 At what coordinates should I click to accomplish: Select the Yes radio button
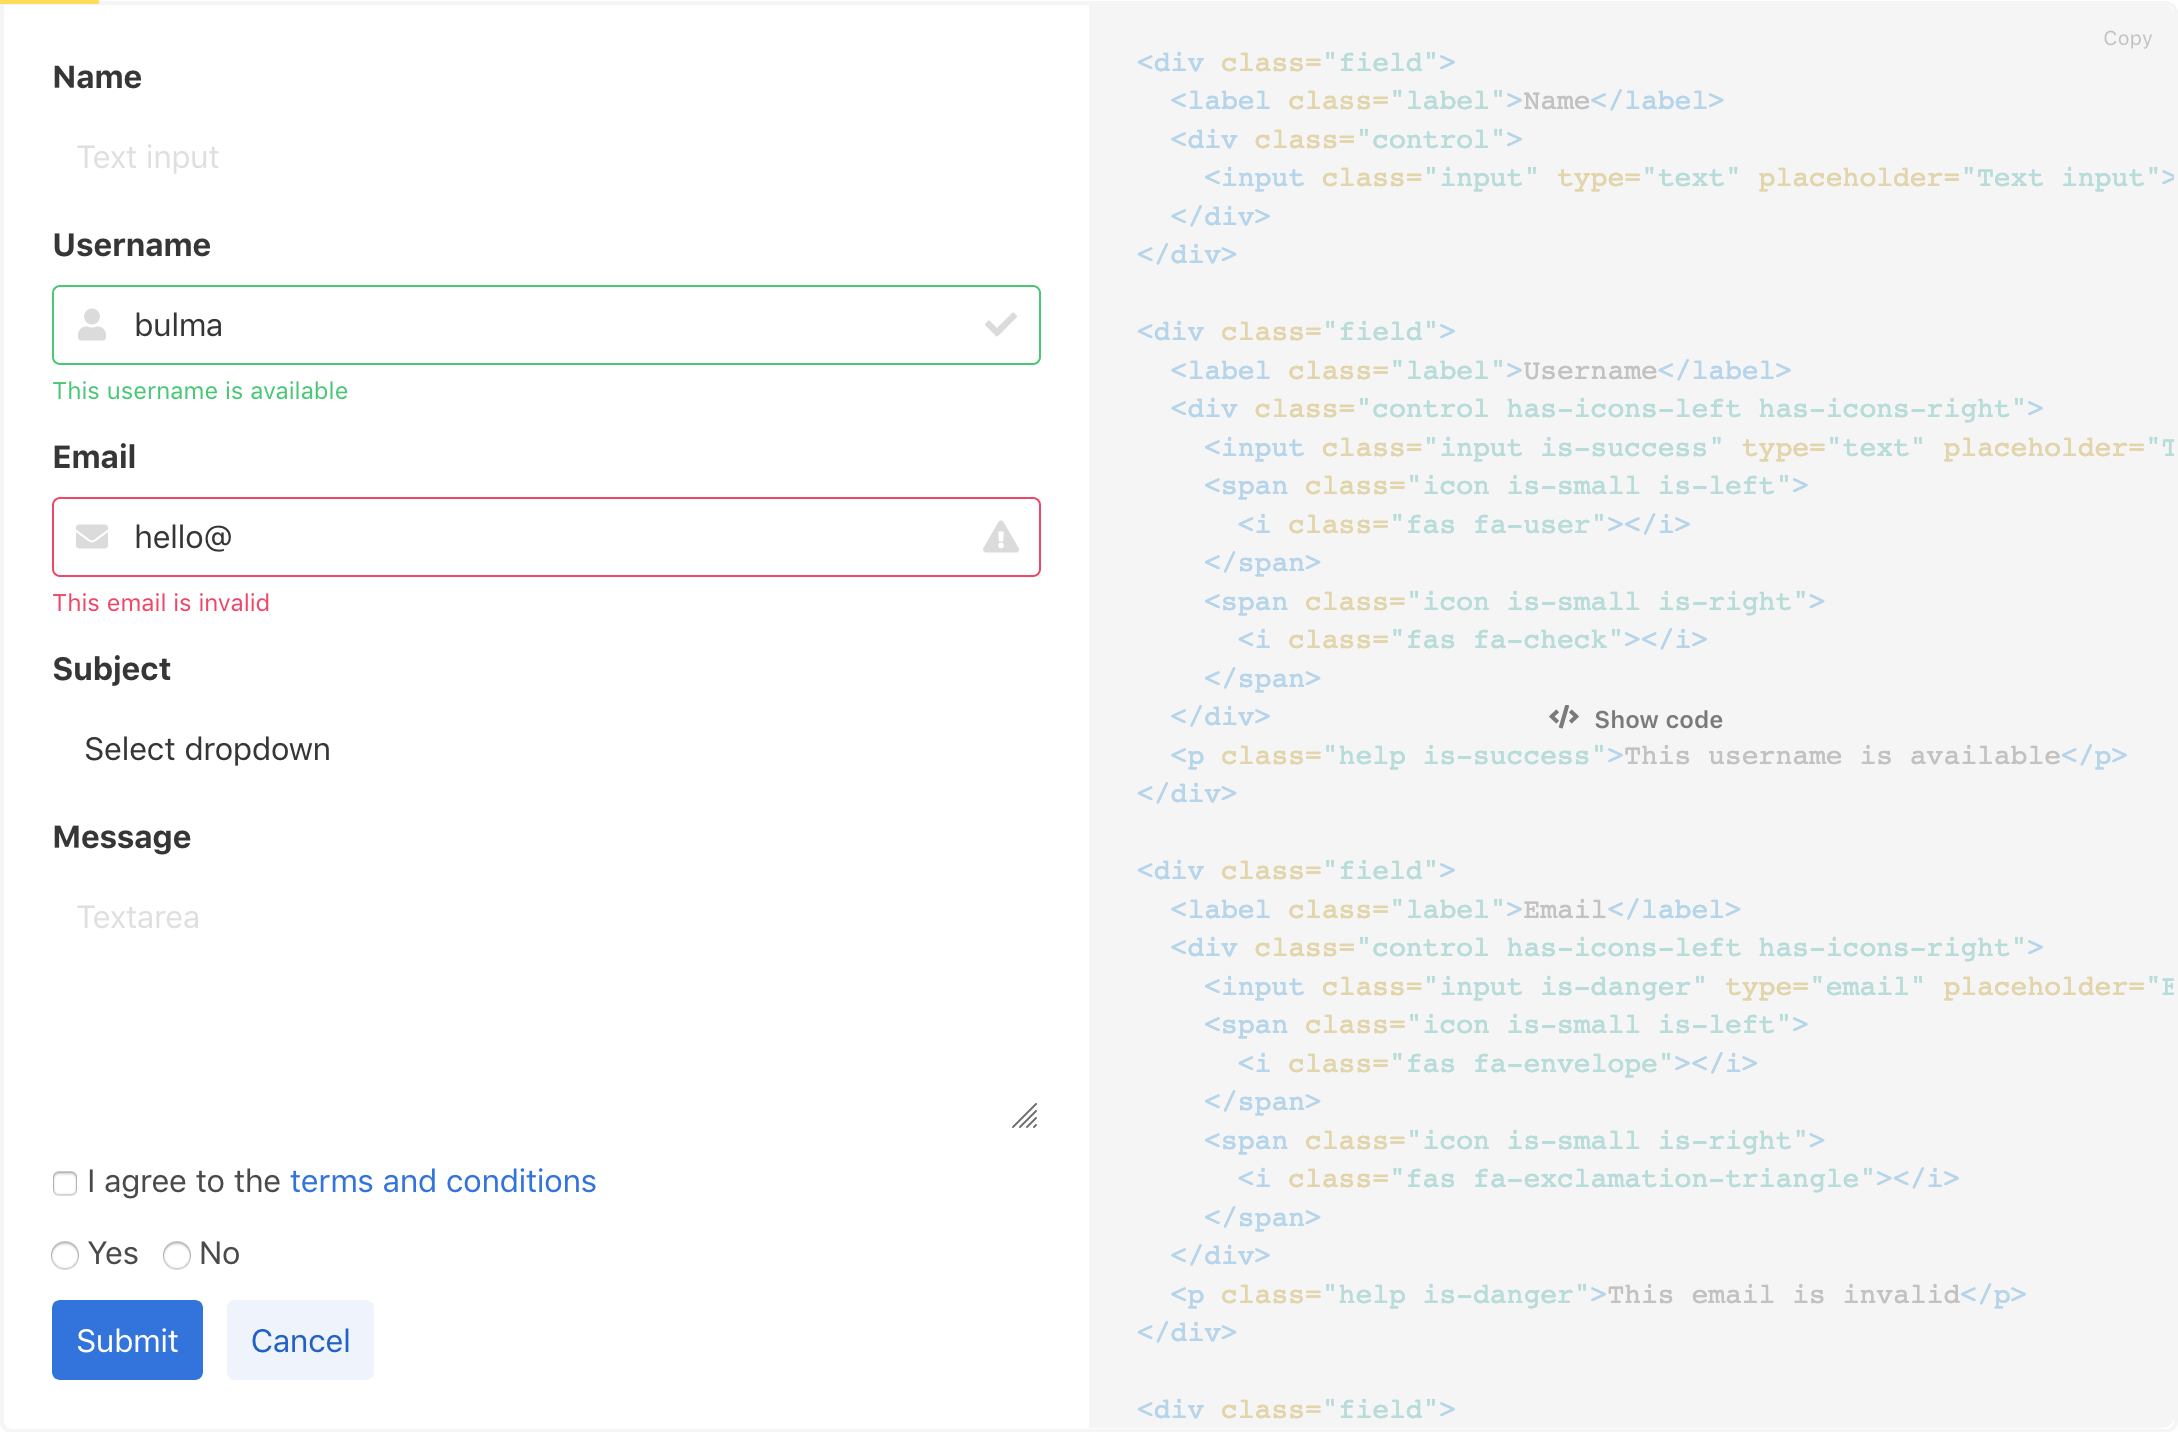65,1255
